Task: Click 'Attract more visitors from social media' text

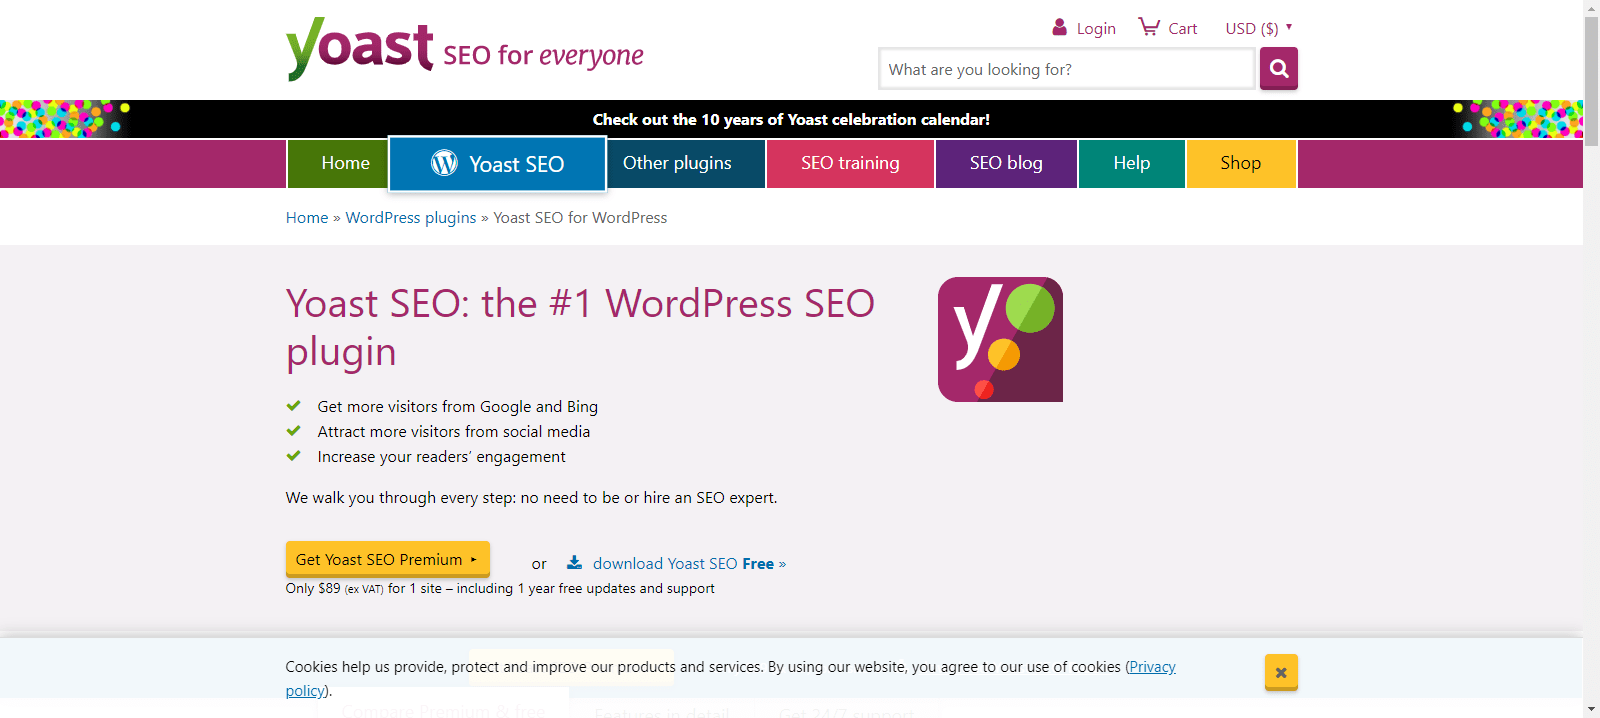Action: [454, 432]
